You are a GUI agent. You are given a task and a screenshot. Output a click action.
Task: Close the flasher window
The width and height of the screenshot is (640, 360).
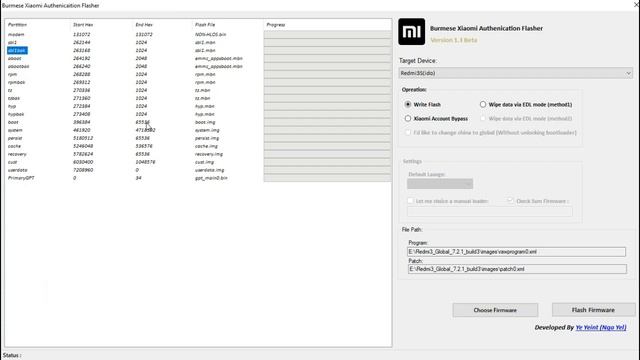pos(636,4)
